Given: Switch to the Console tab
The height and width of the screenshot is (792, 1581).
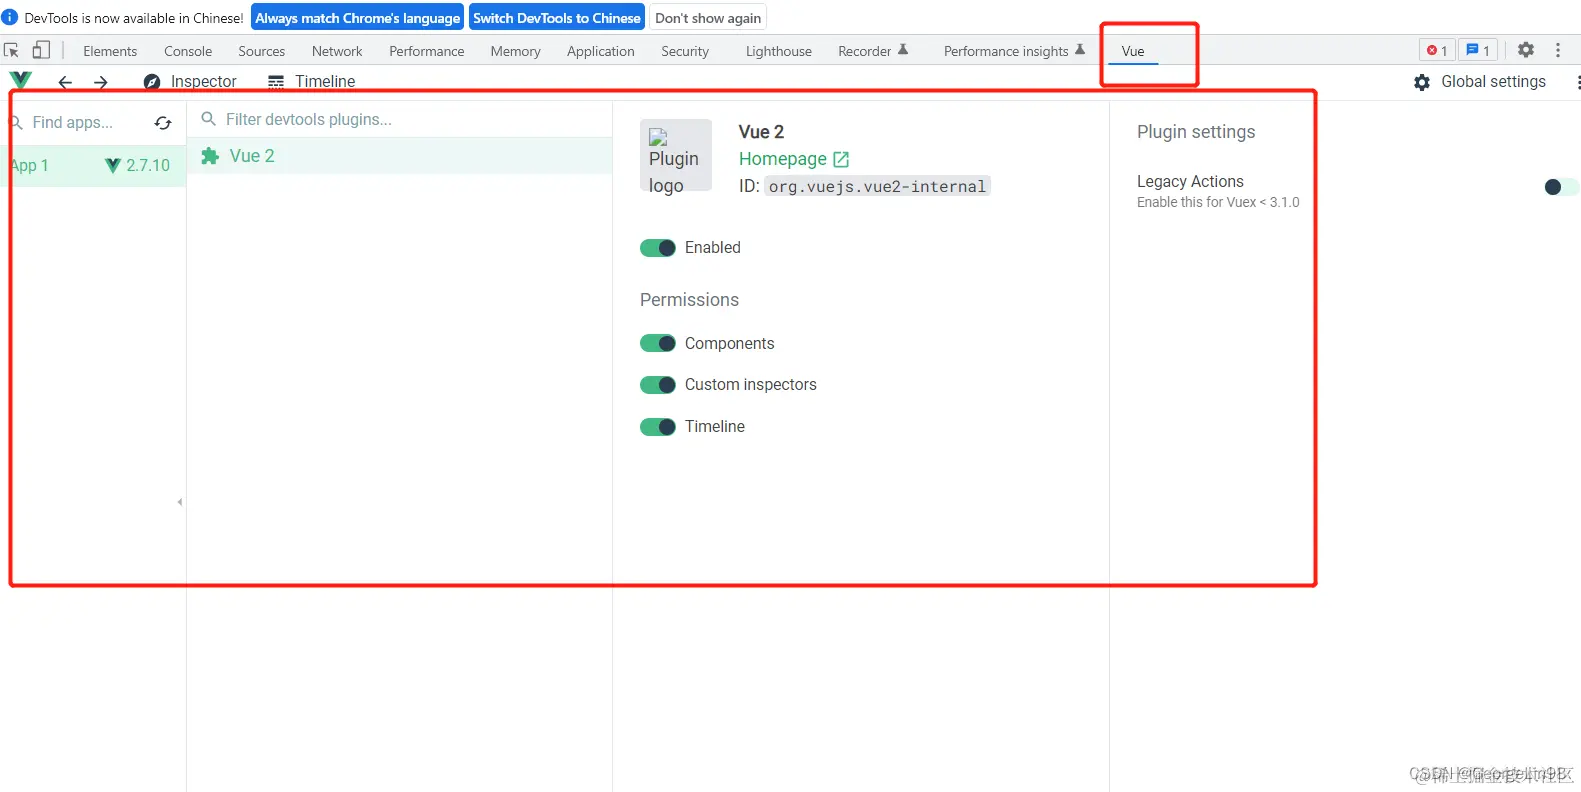Looking at the screenshot, I should 188,51.
